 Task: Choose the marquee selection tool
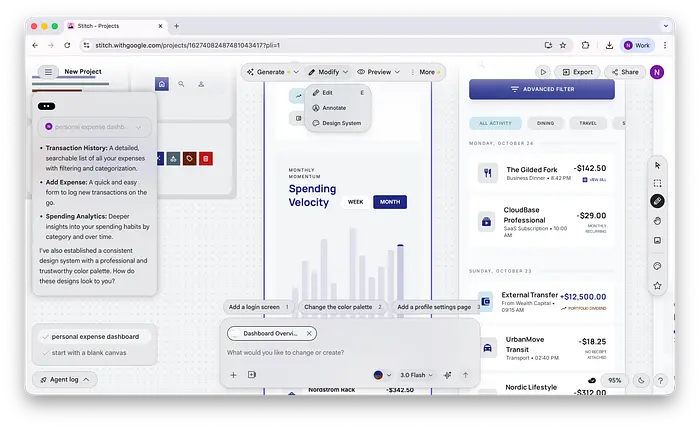coord(657,183)
